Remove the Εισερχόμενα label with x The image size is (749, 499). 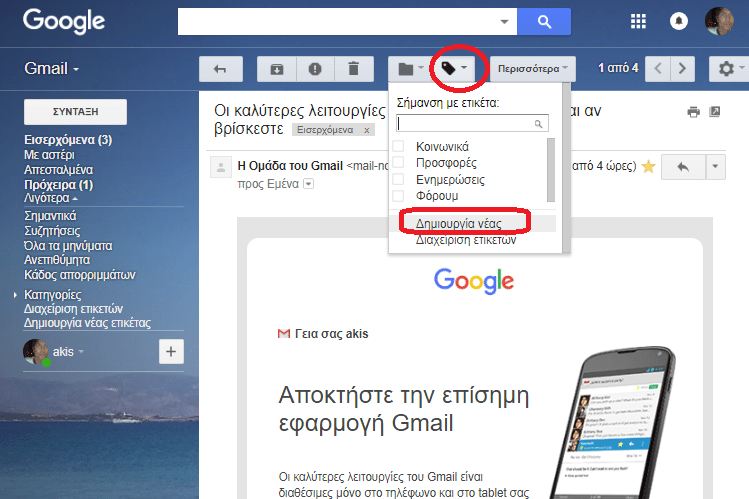[366, 130]
